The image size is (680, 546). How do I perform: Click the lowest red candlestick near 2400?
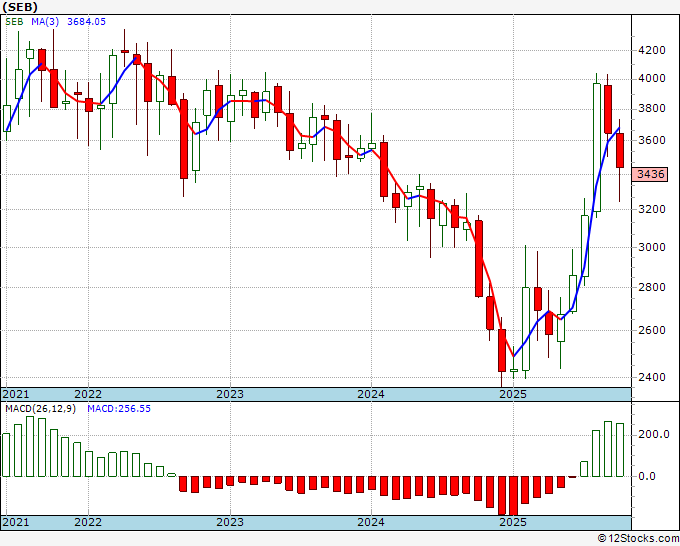(x=502, y=350)
